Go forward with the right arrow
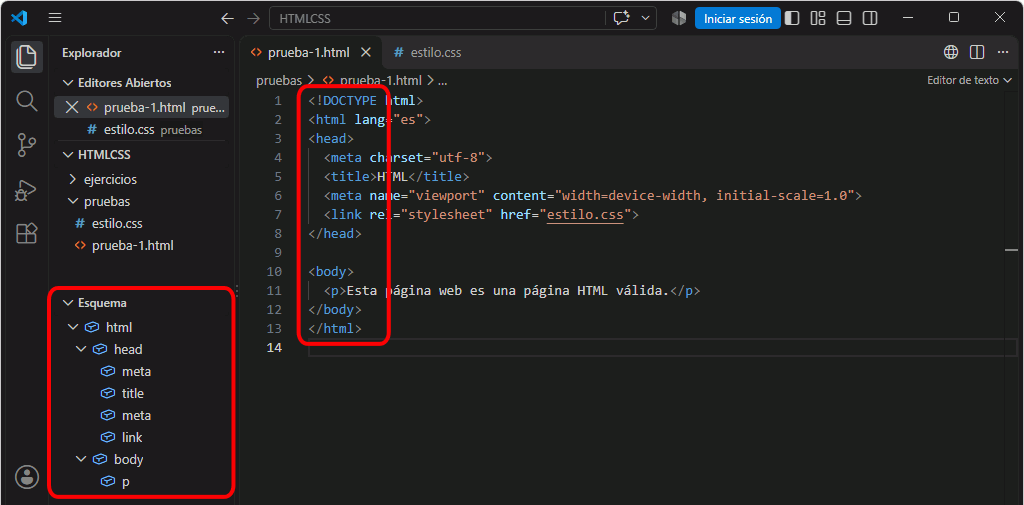The image size is (1024, 505). point(253,18)
